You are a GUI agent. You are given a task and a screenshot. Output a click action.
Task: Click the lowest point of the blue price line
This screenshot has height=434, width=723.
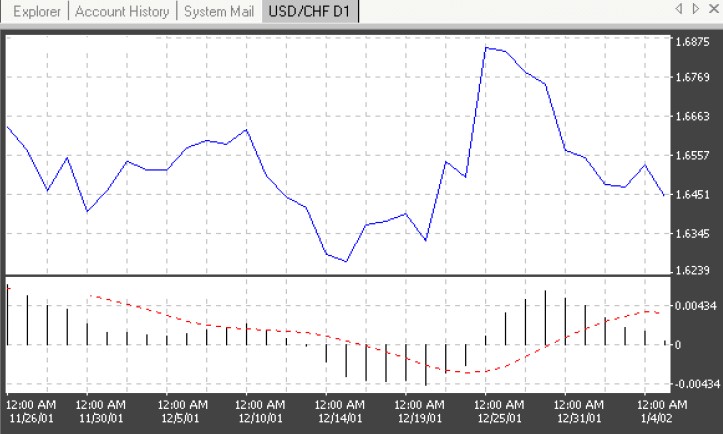tap(346, 261)
